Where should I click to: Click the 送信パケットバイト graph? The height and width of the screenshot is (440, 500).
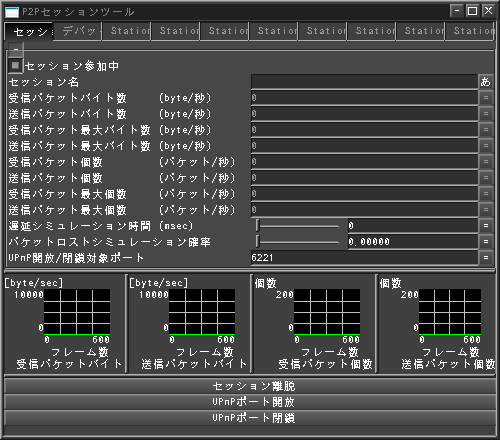point(202,312)
